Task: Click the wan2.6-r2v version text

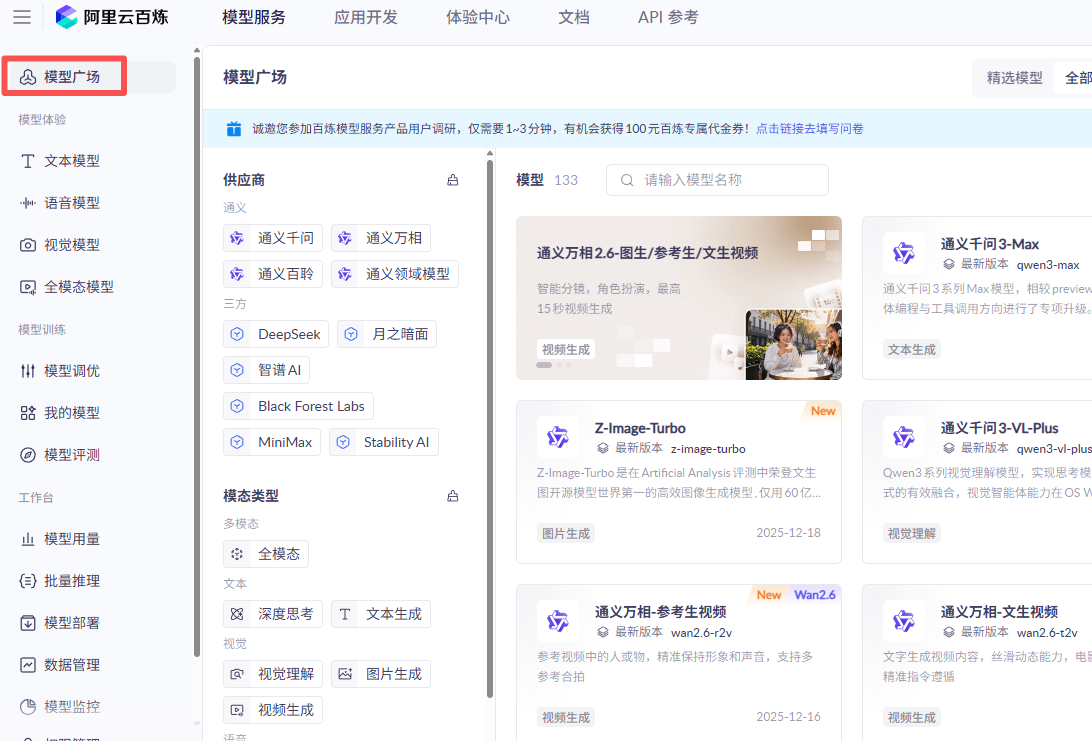Action: [701, 633]
